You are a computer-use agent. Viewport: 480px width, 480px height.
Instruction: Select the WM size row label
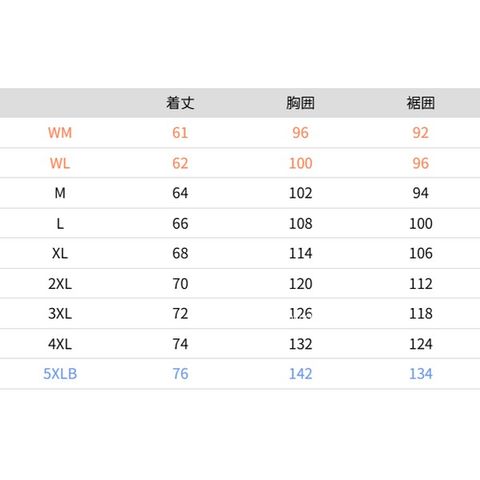click(x=60, y=133)
